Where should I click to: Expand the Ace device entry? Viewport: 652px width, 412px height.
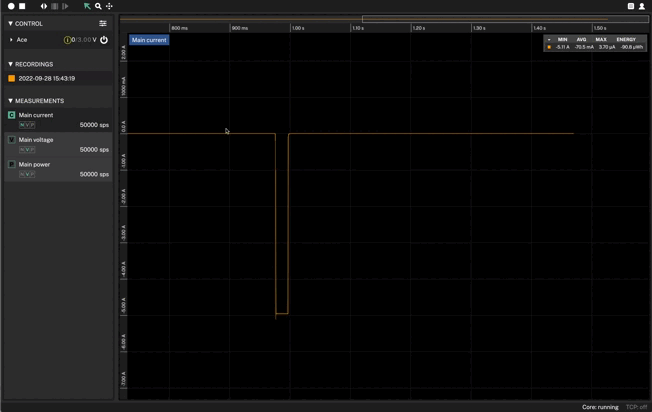point(11,40)
